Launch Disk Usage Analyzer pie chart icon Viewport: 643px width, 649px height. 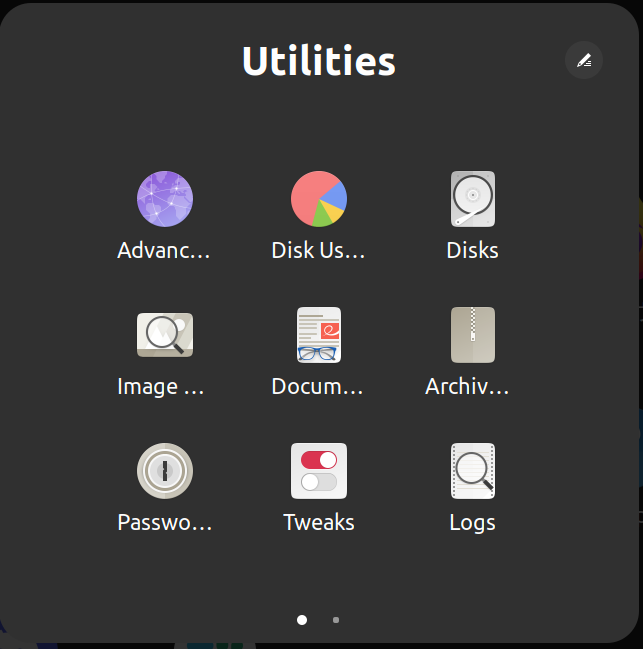pos(319,199)
